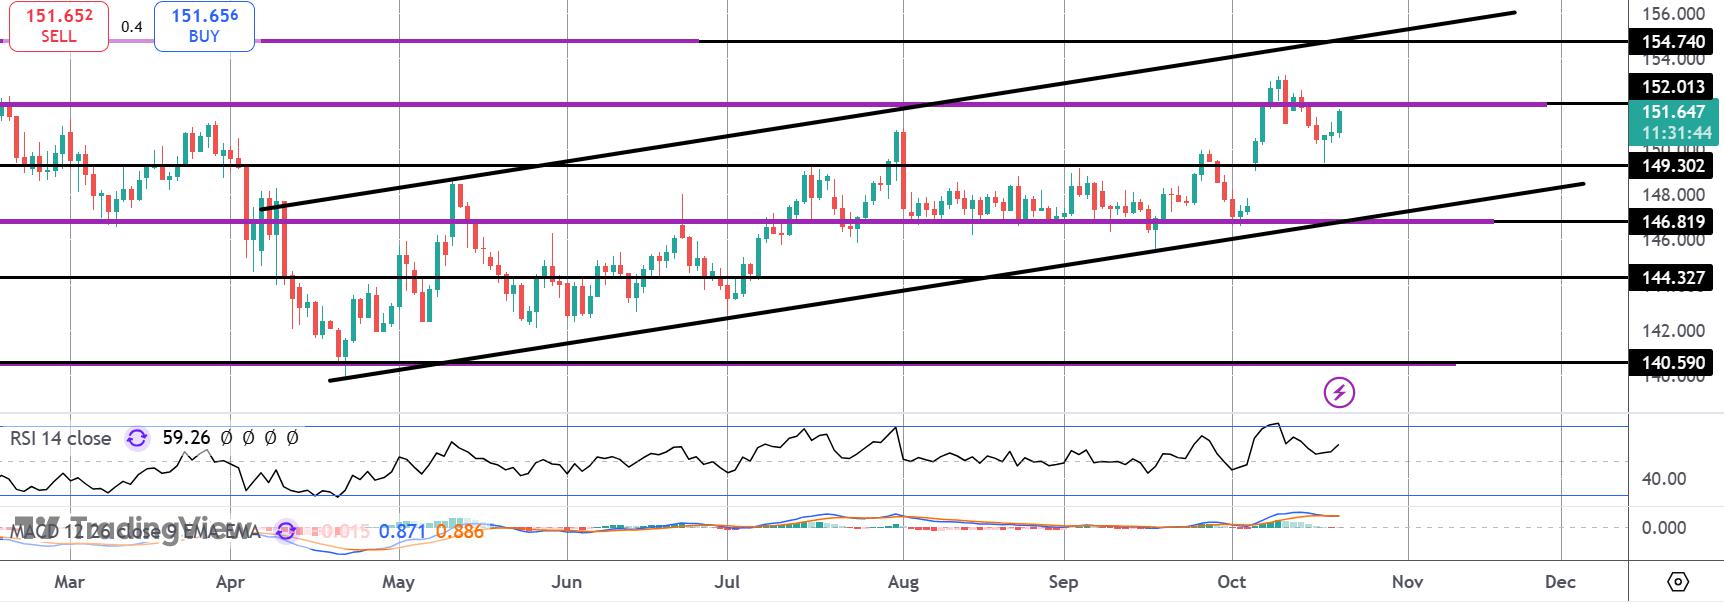Open the purple lightning bolt event icon
The width and height of the screenshot is (1724, 604).
(1339, 393)
